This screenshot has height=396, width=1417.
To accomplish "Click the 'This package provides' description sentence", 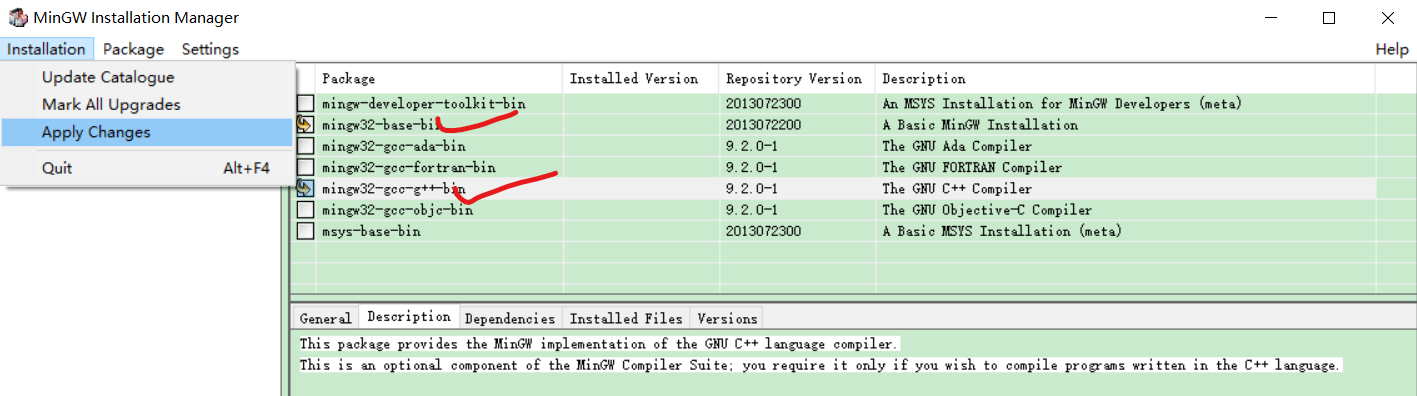I will [x=599, y=343].
